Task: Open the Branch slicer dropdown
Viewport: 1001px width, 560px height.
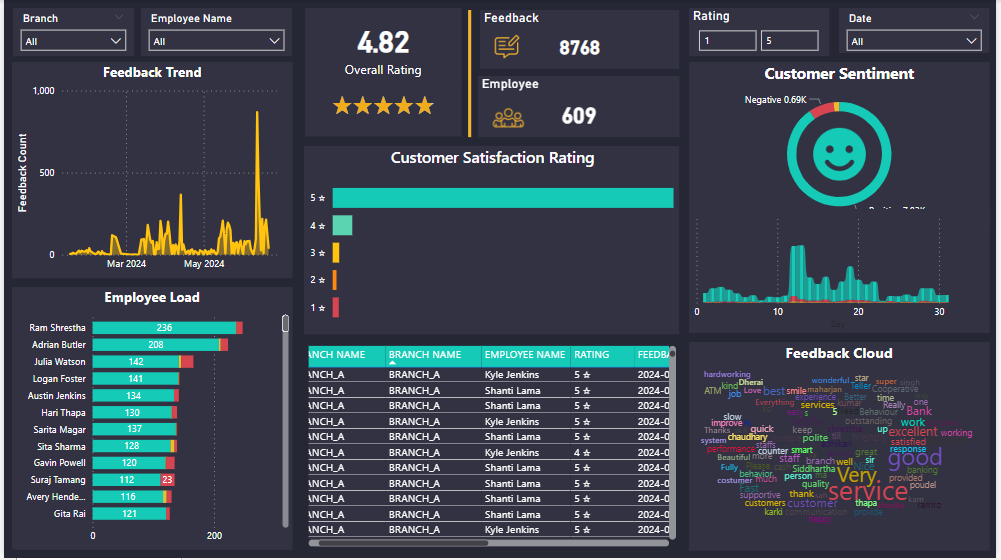Action: point(73,41)
